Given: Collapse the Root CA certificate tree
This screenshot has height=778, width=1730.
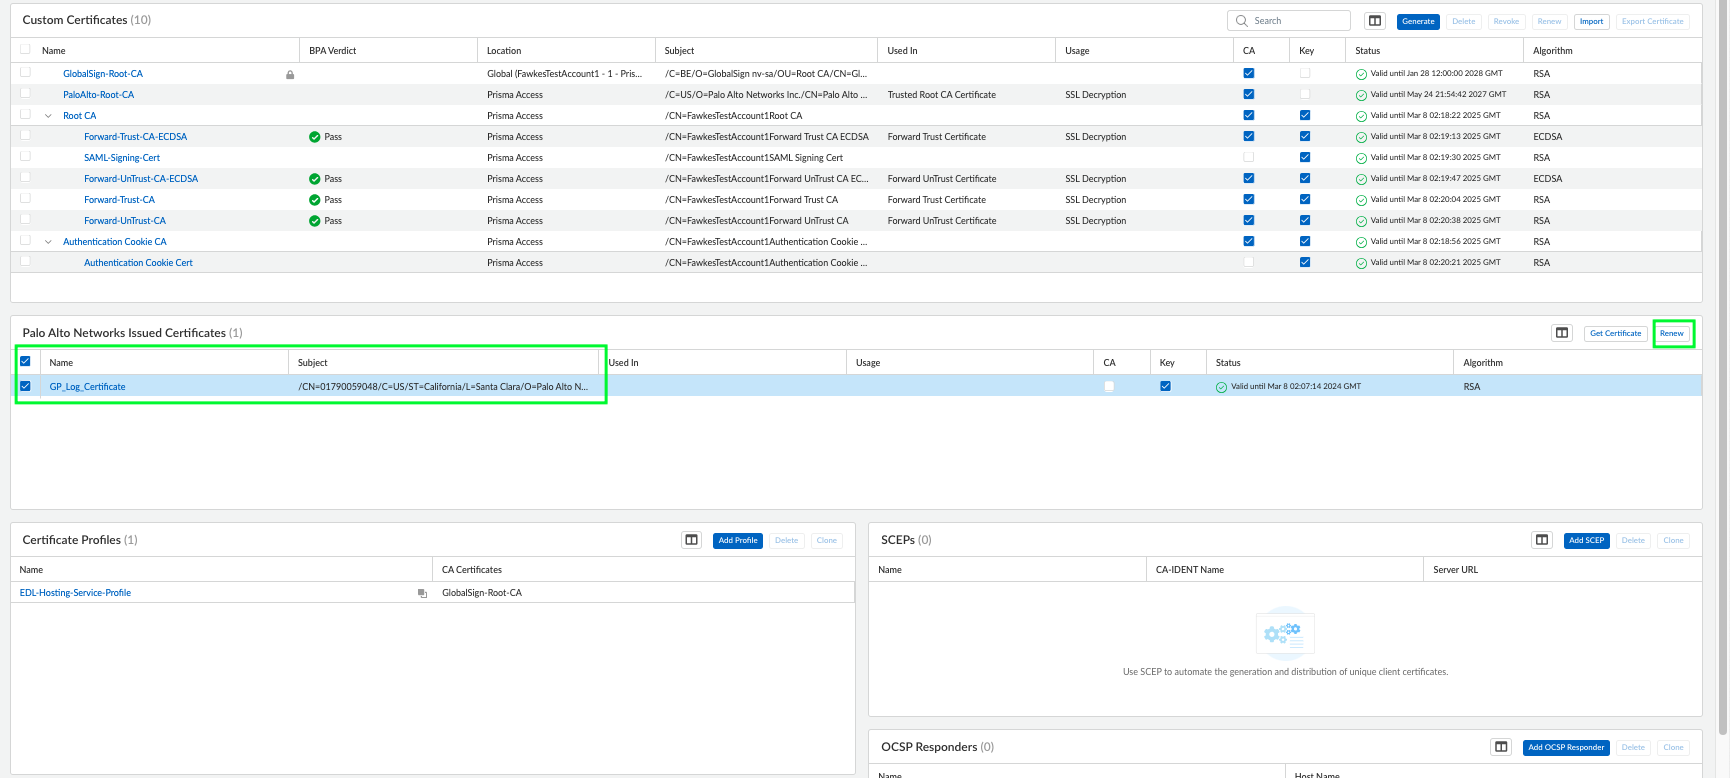Looking at the screenshot, I should click(48, 116).
